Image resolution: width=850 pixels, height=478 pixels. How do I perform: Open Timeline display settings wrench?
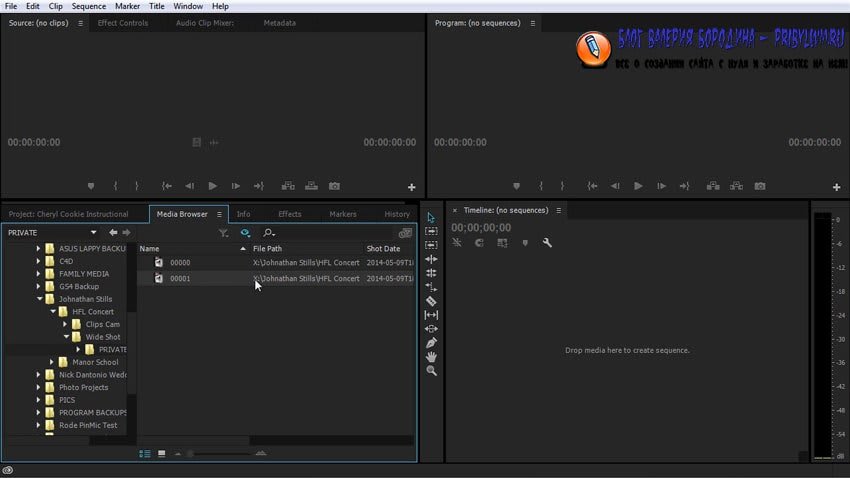coord(547,243)
